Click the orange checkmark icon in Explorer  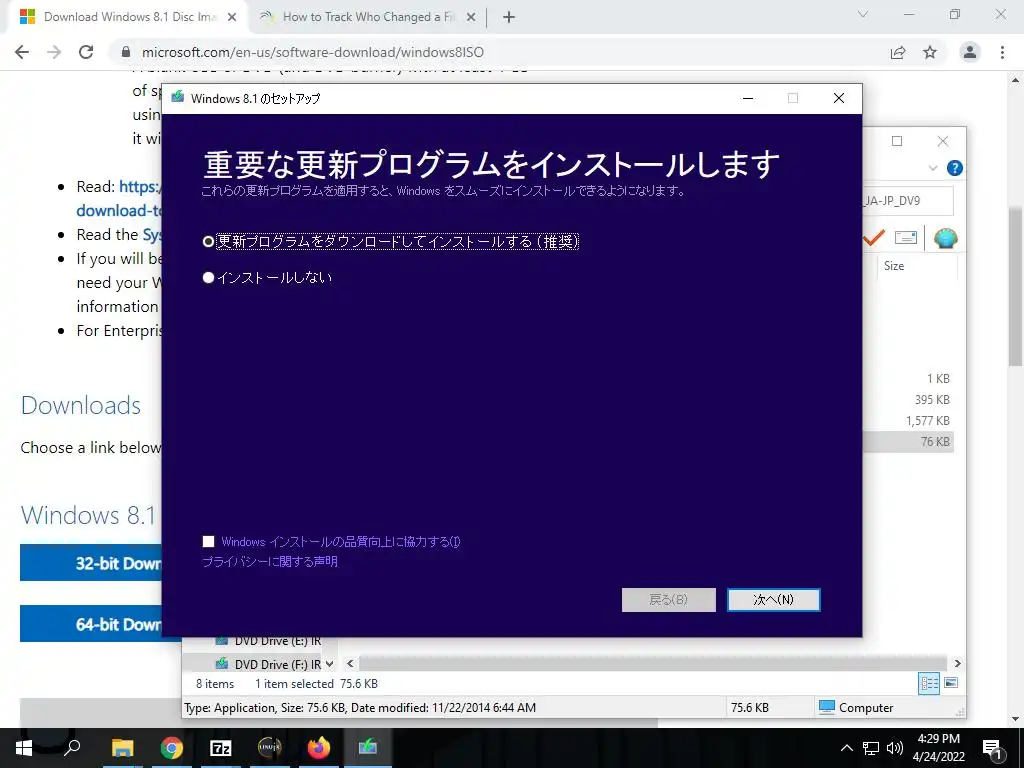[x=873, y=238]
